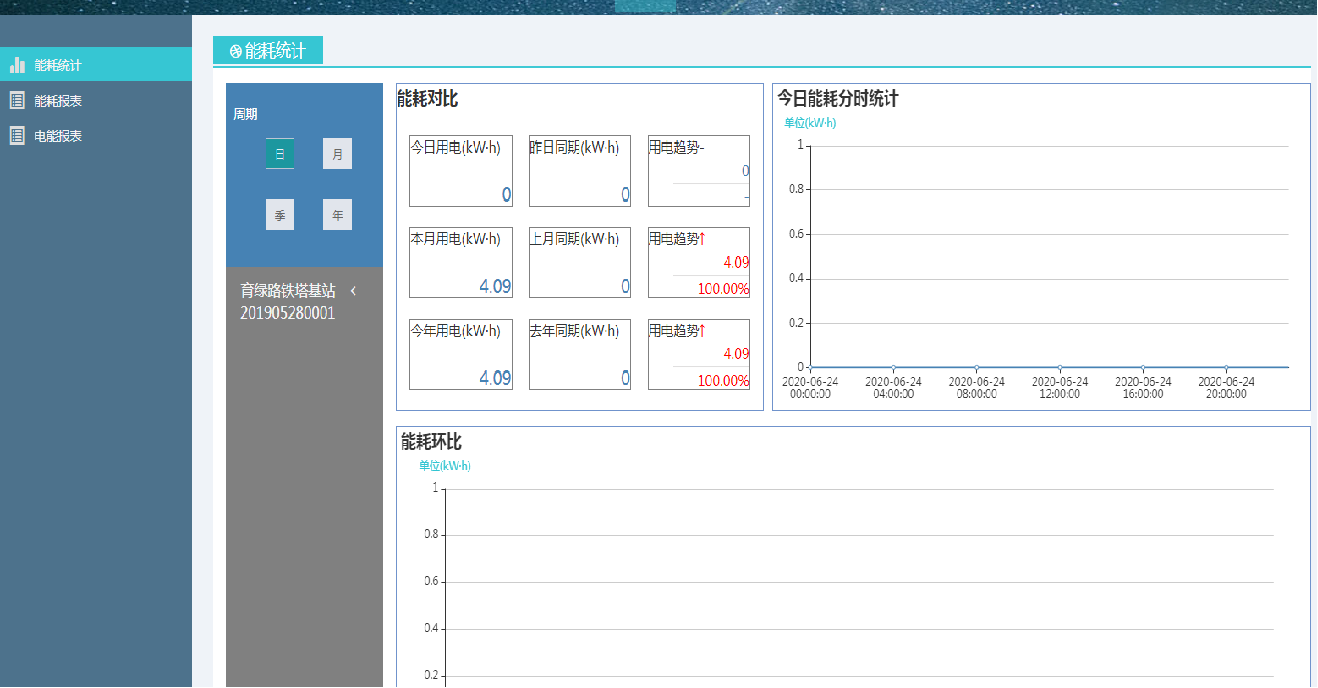This screenshot has height=688, width=1318.
Task: Open the 能耗报表 sidebar menu label
Action: 58,101
